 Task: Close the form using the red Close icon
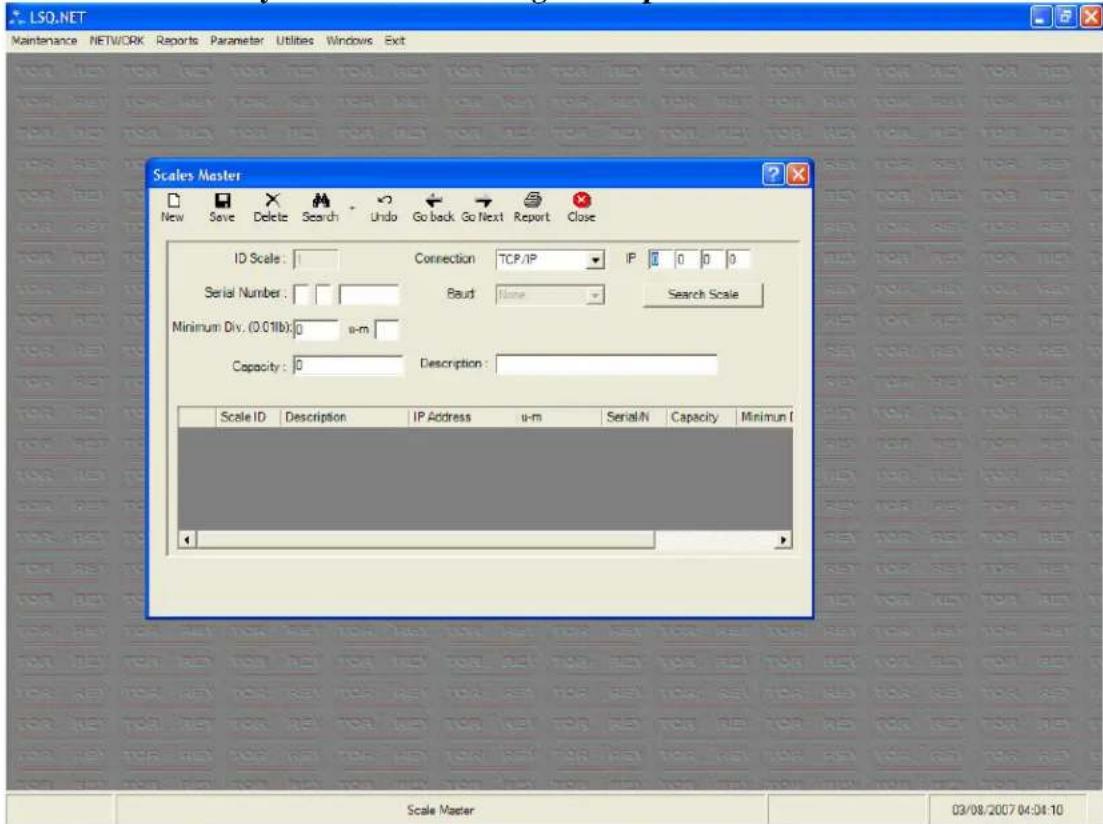click(581, 208)
